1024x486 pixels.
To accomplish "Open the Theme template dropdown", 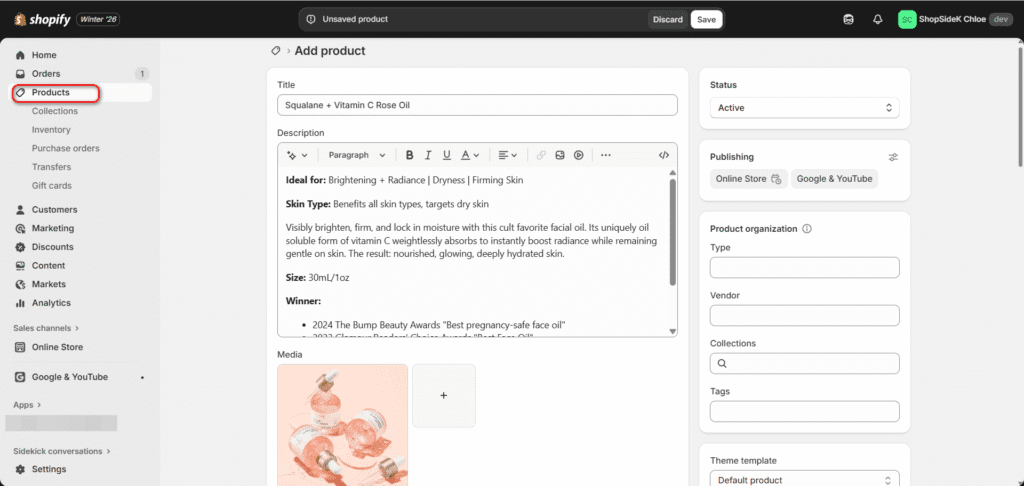I will (805, 479).
